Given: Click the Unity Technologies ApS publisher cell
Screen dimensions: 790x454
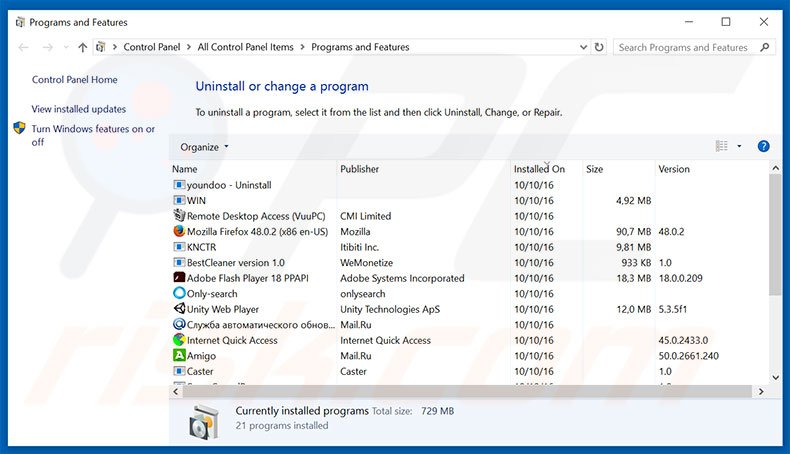Looking at the screenshot, I should [x=390, y=309].
